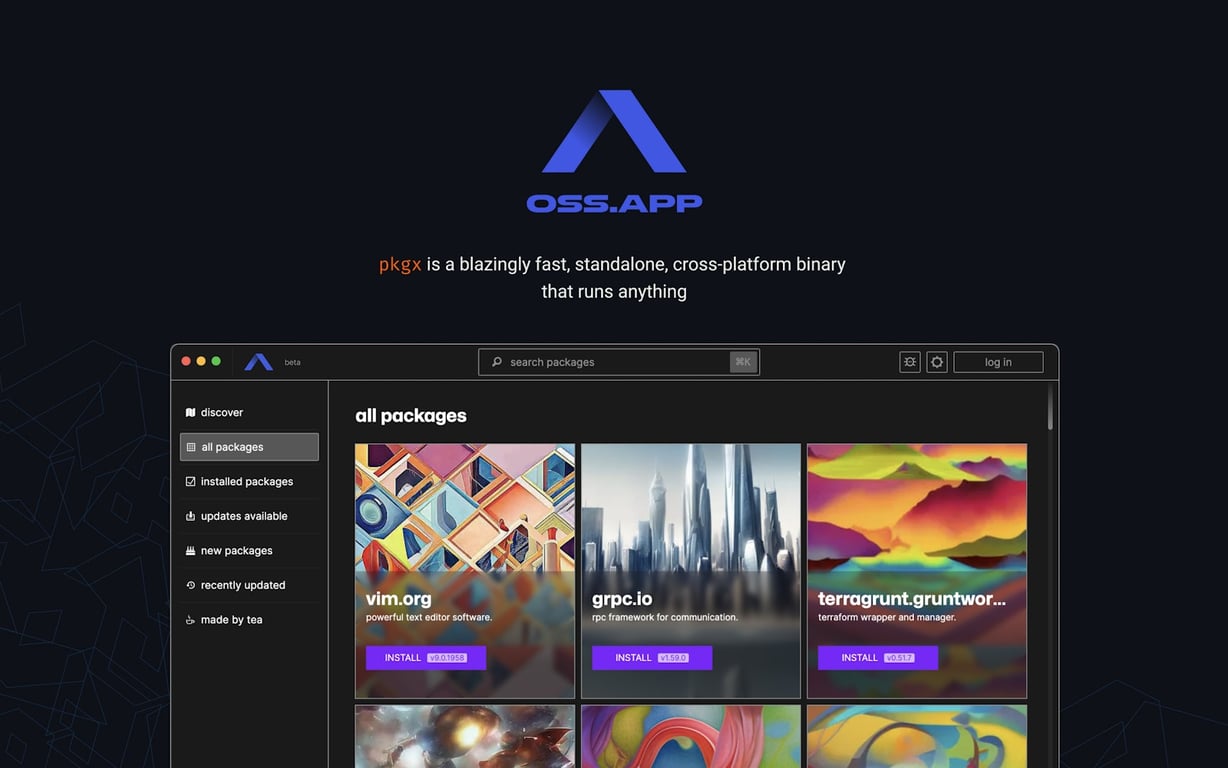View recently updated packages

[x=249, y=585]
